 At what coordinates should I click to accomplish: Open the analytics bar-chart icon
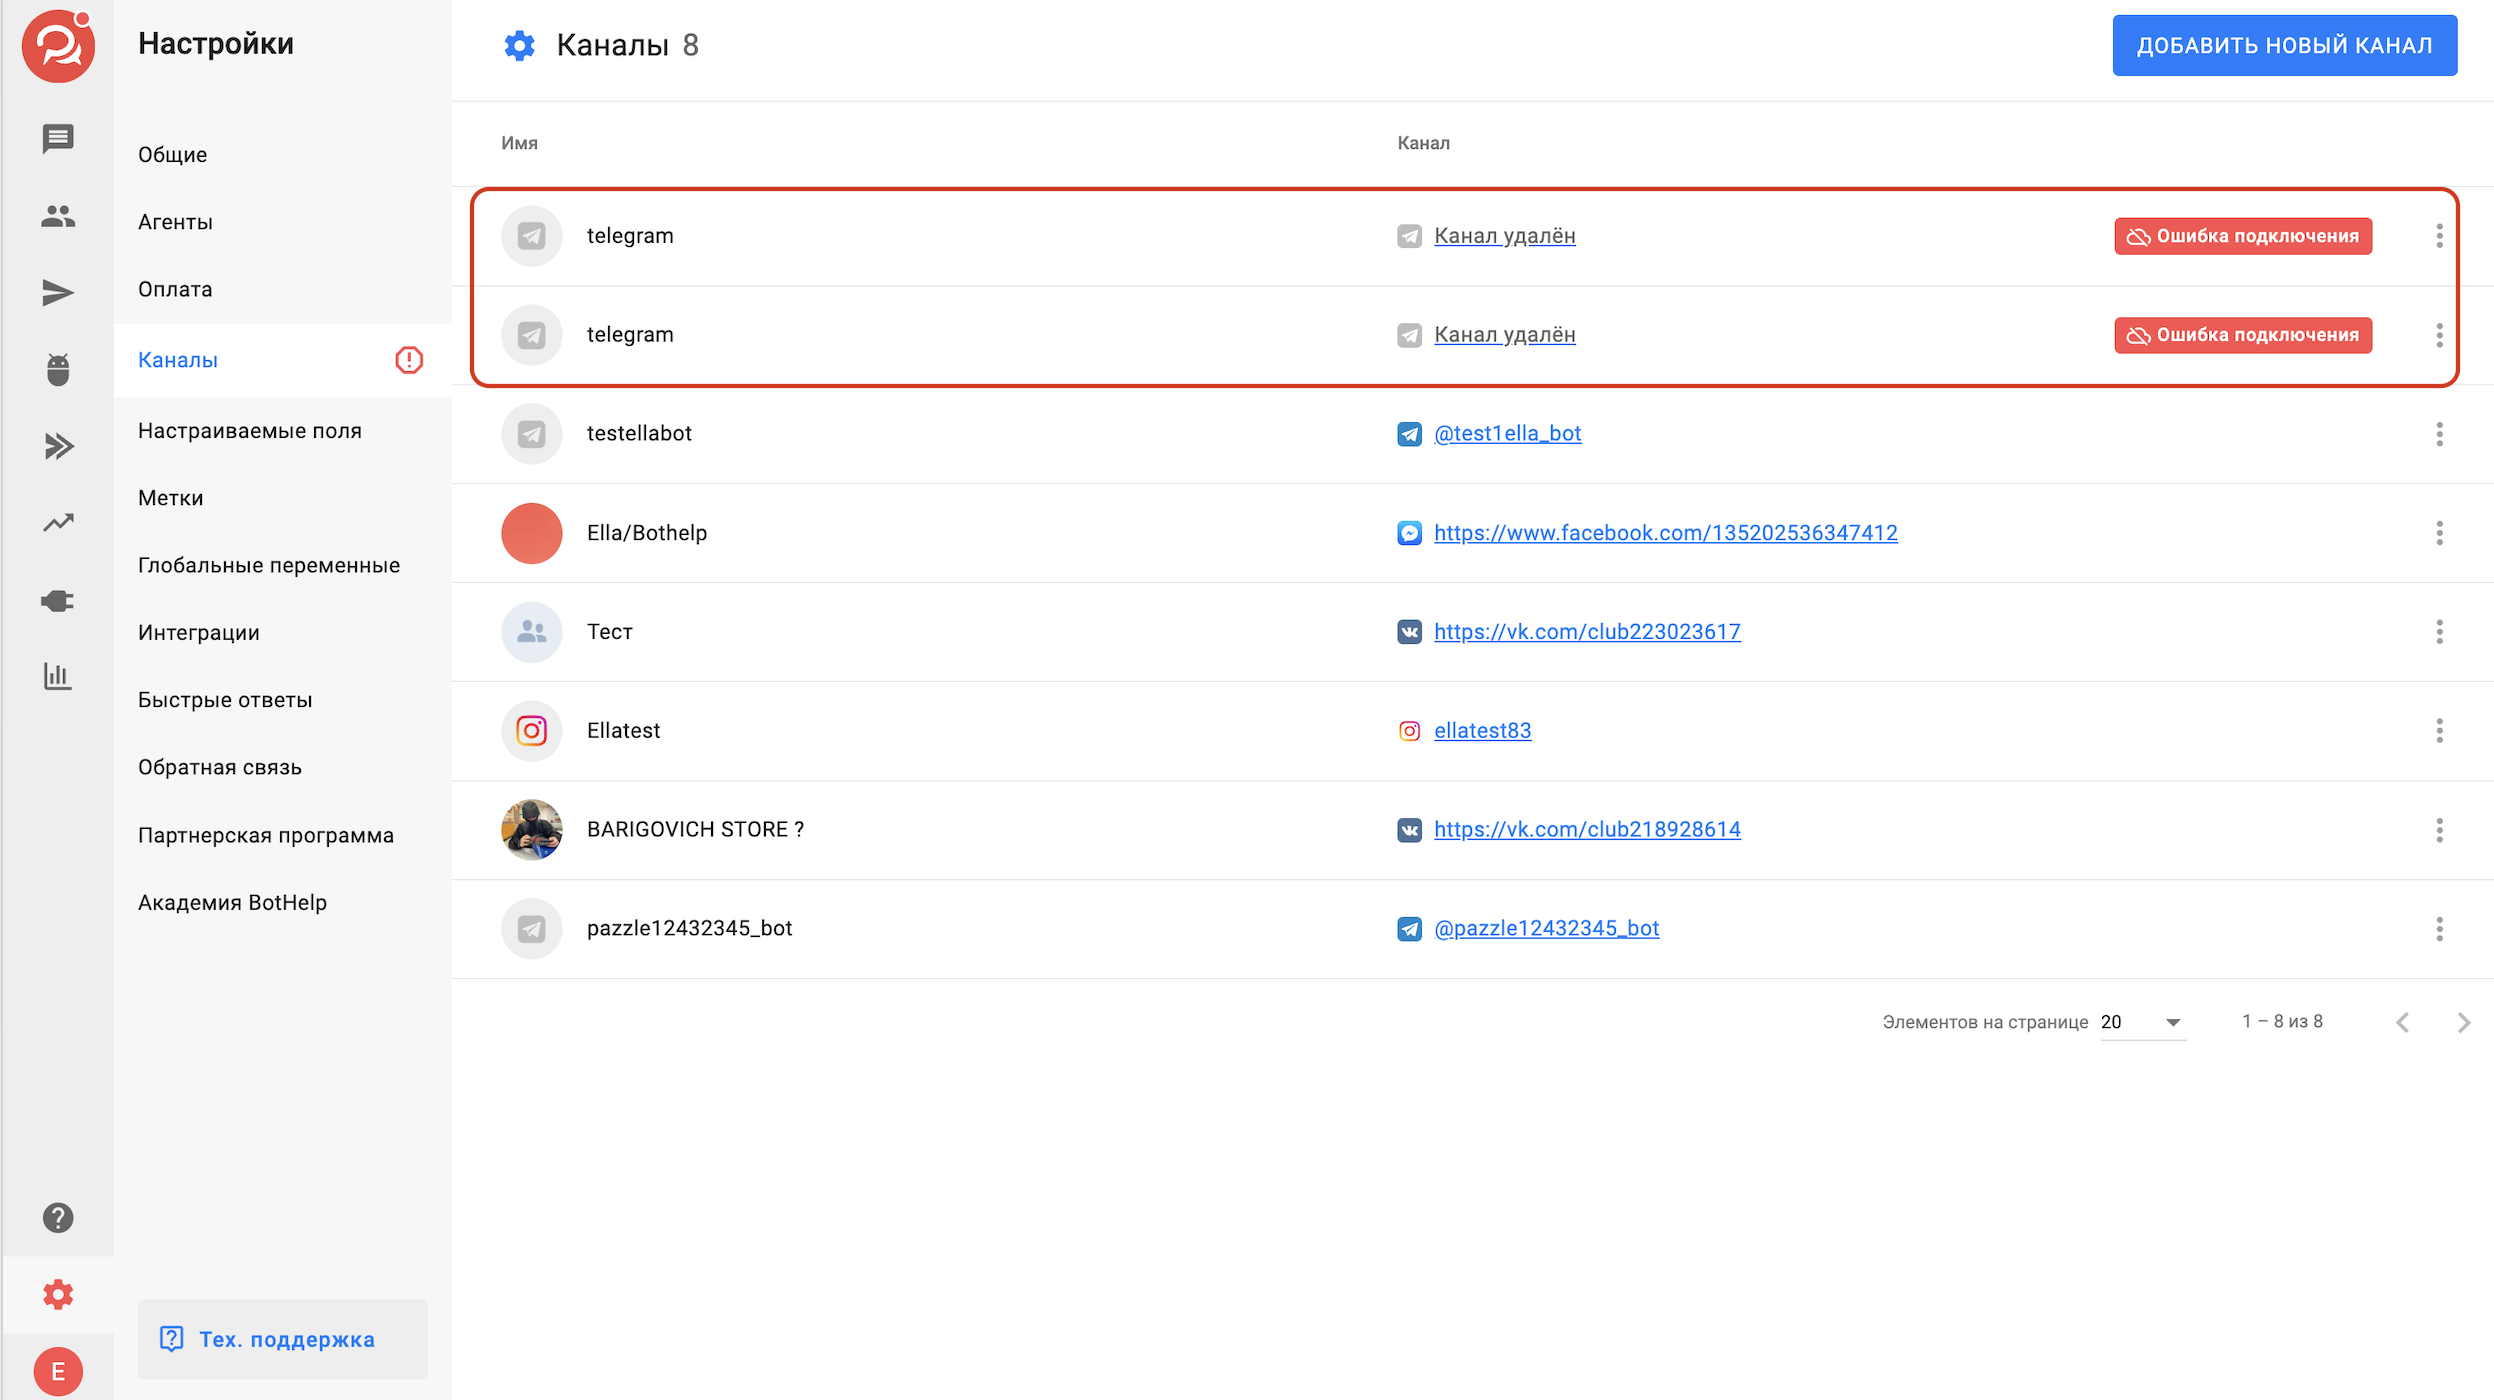[58, 677]
